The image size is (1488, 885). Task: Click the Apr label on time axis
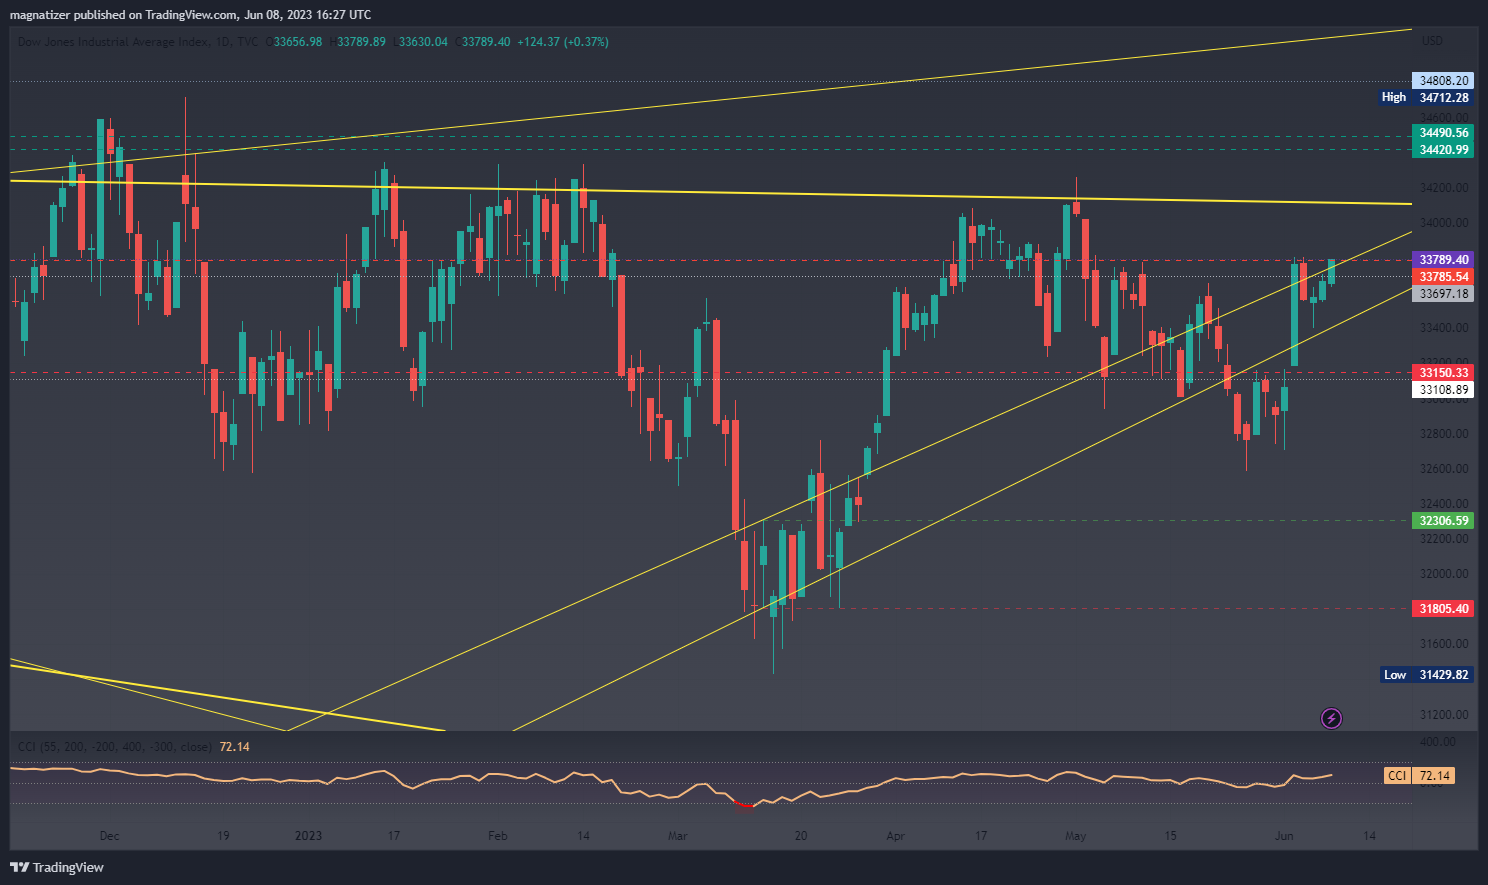click(x=895, y=836)
